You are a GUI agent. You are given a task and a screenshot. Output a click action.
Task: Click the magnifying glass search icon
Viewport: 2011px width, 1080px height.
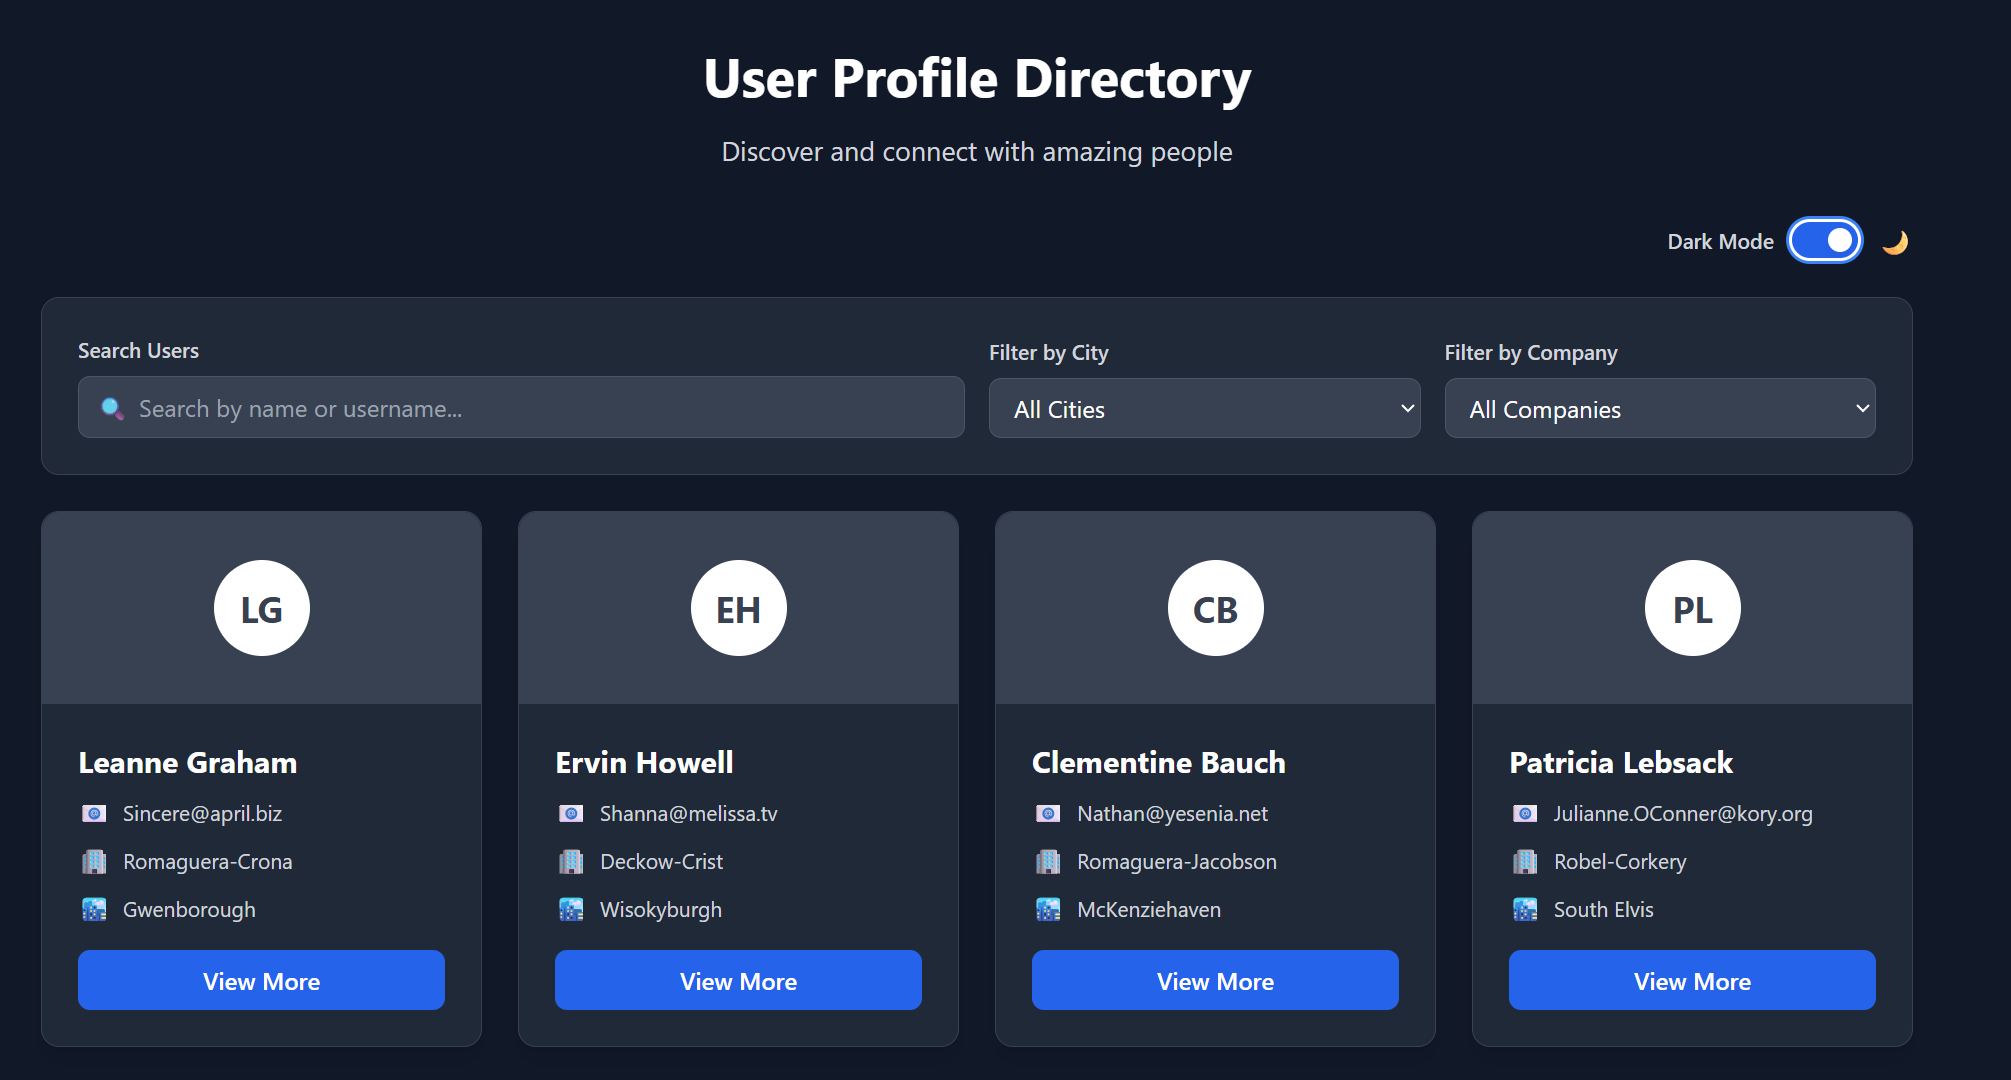click(112, 408)
